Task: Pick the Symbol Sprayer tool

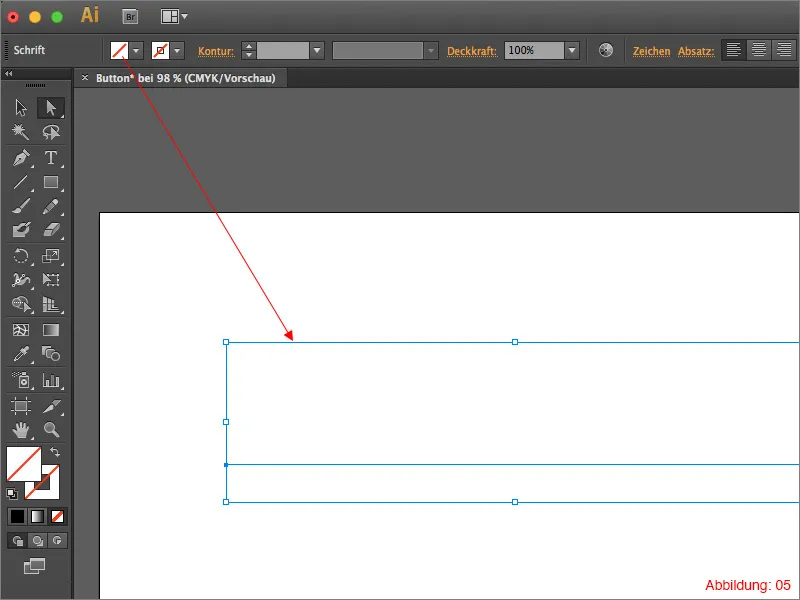Action: point(21,380)
